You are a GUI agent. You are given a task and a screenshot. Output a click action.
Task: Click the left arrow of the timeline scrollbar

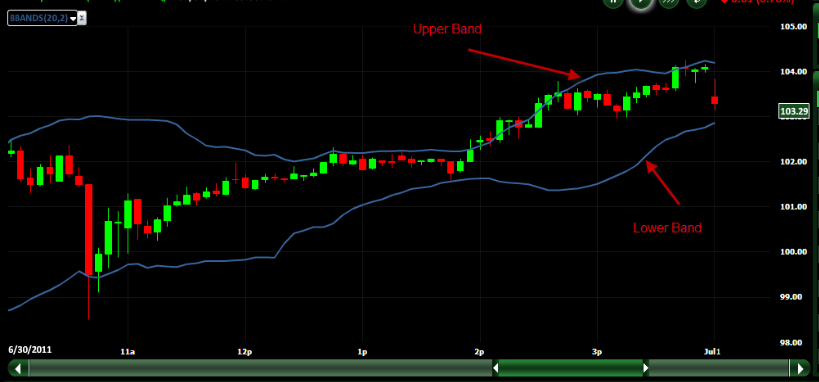pyautogui.click(x=18, y=368)
